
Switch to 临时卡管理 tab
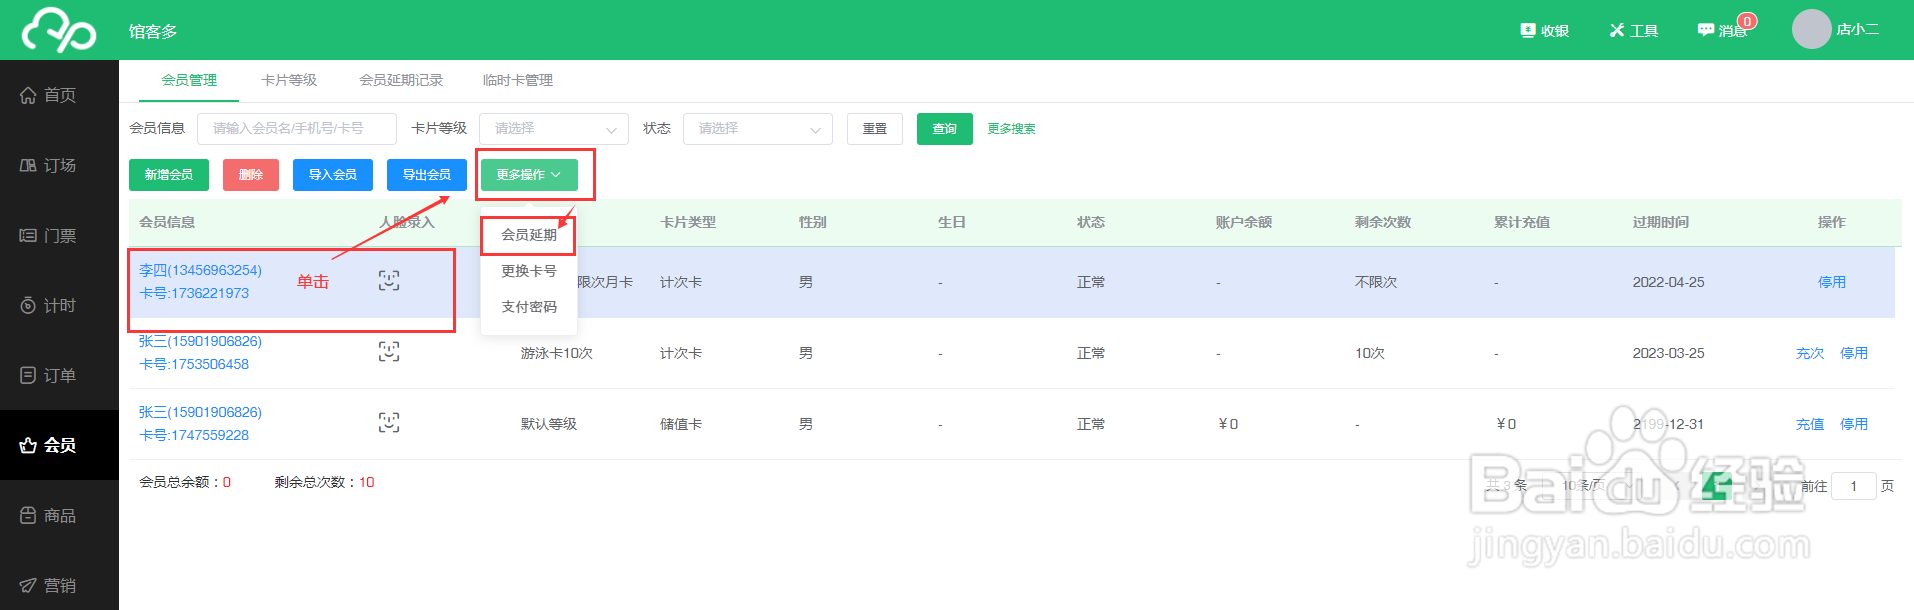(518, 80)
